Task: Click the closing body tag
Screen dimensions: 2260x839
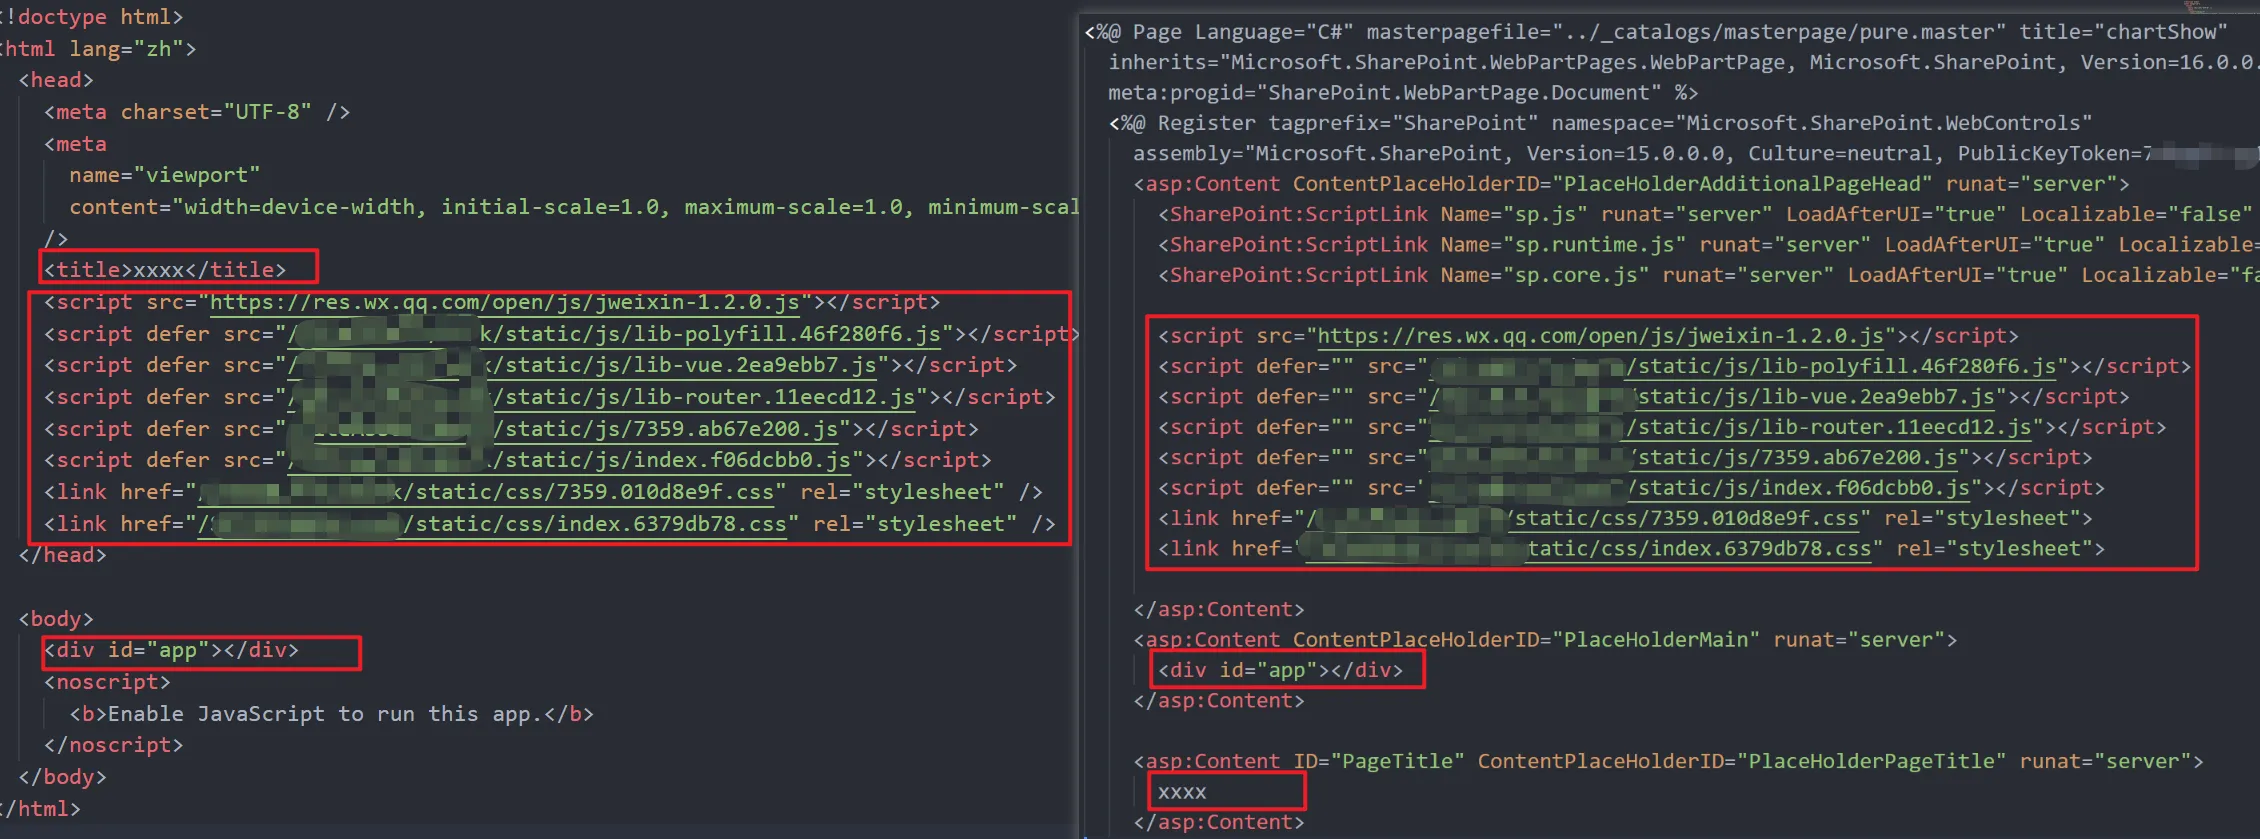Action: pyautogui.click(x=62, y=777)
